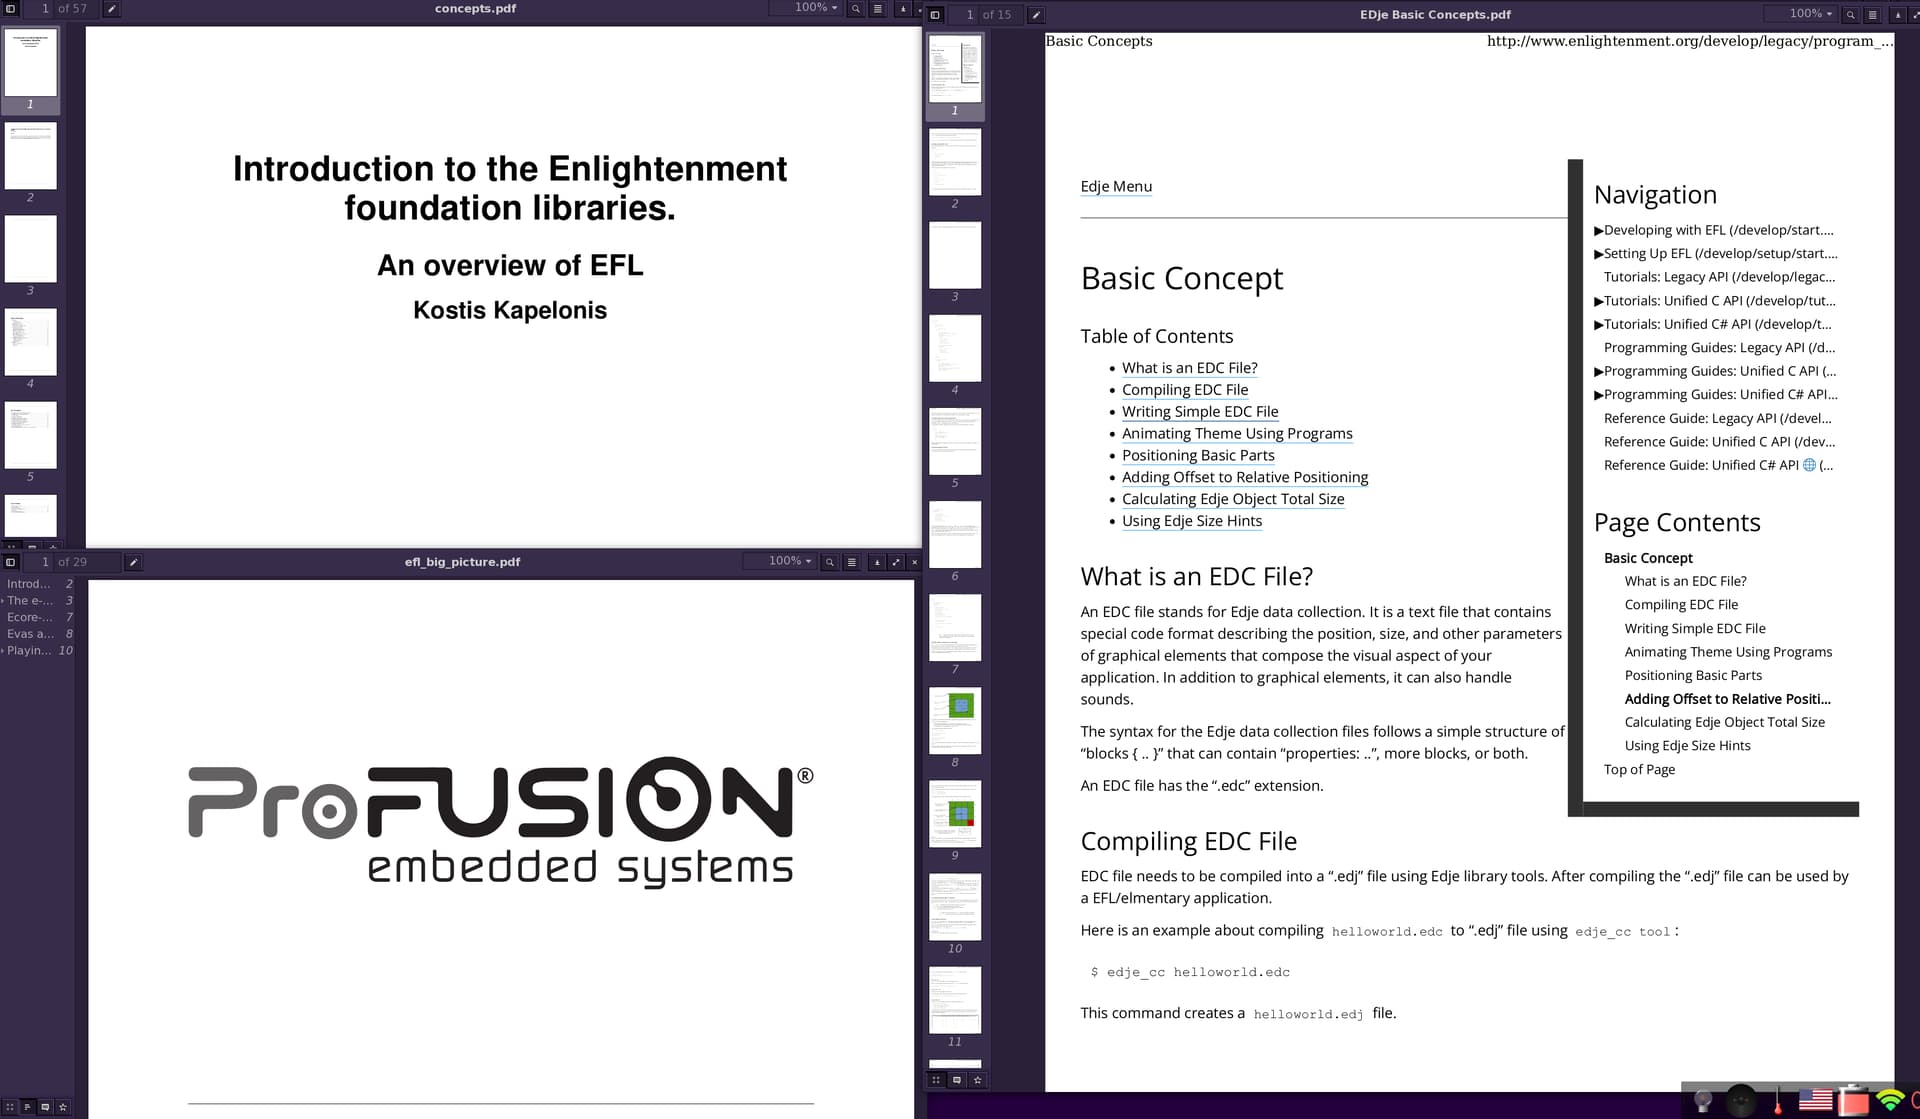The width and height of the screenshot is (1920, 1119).
Task: Click search icon in efl_big_picture.pdf window
Action: (x=830, y=562)
